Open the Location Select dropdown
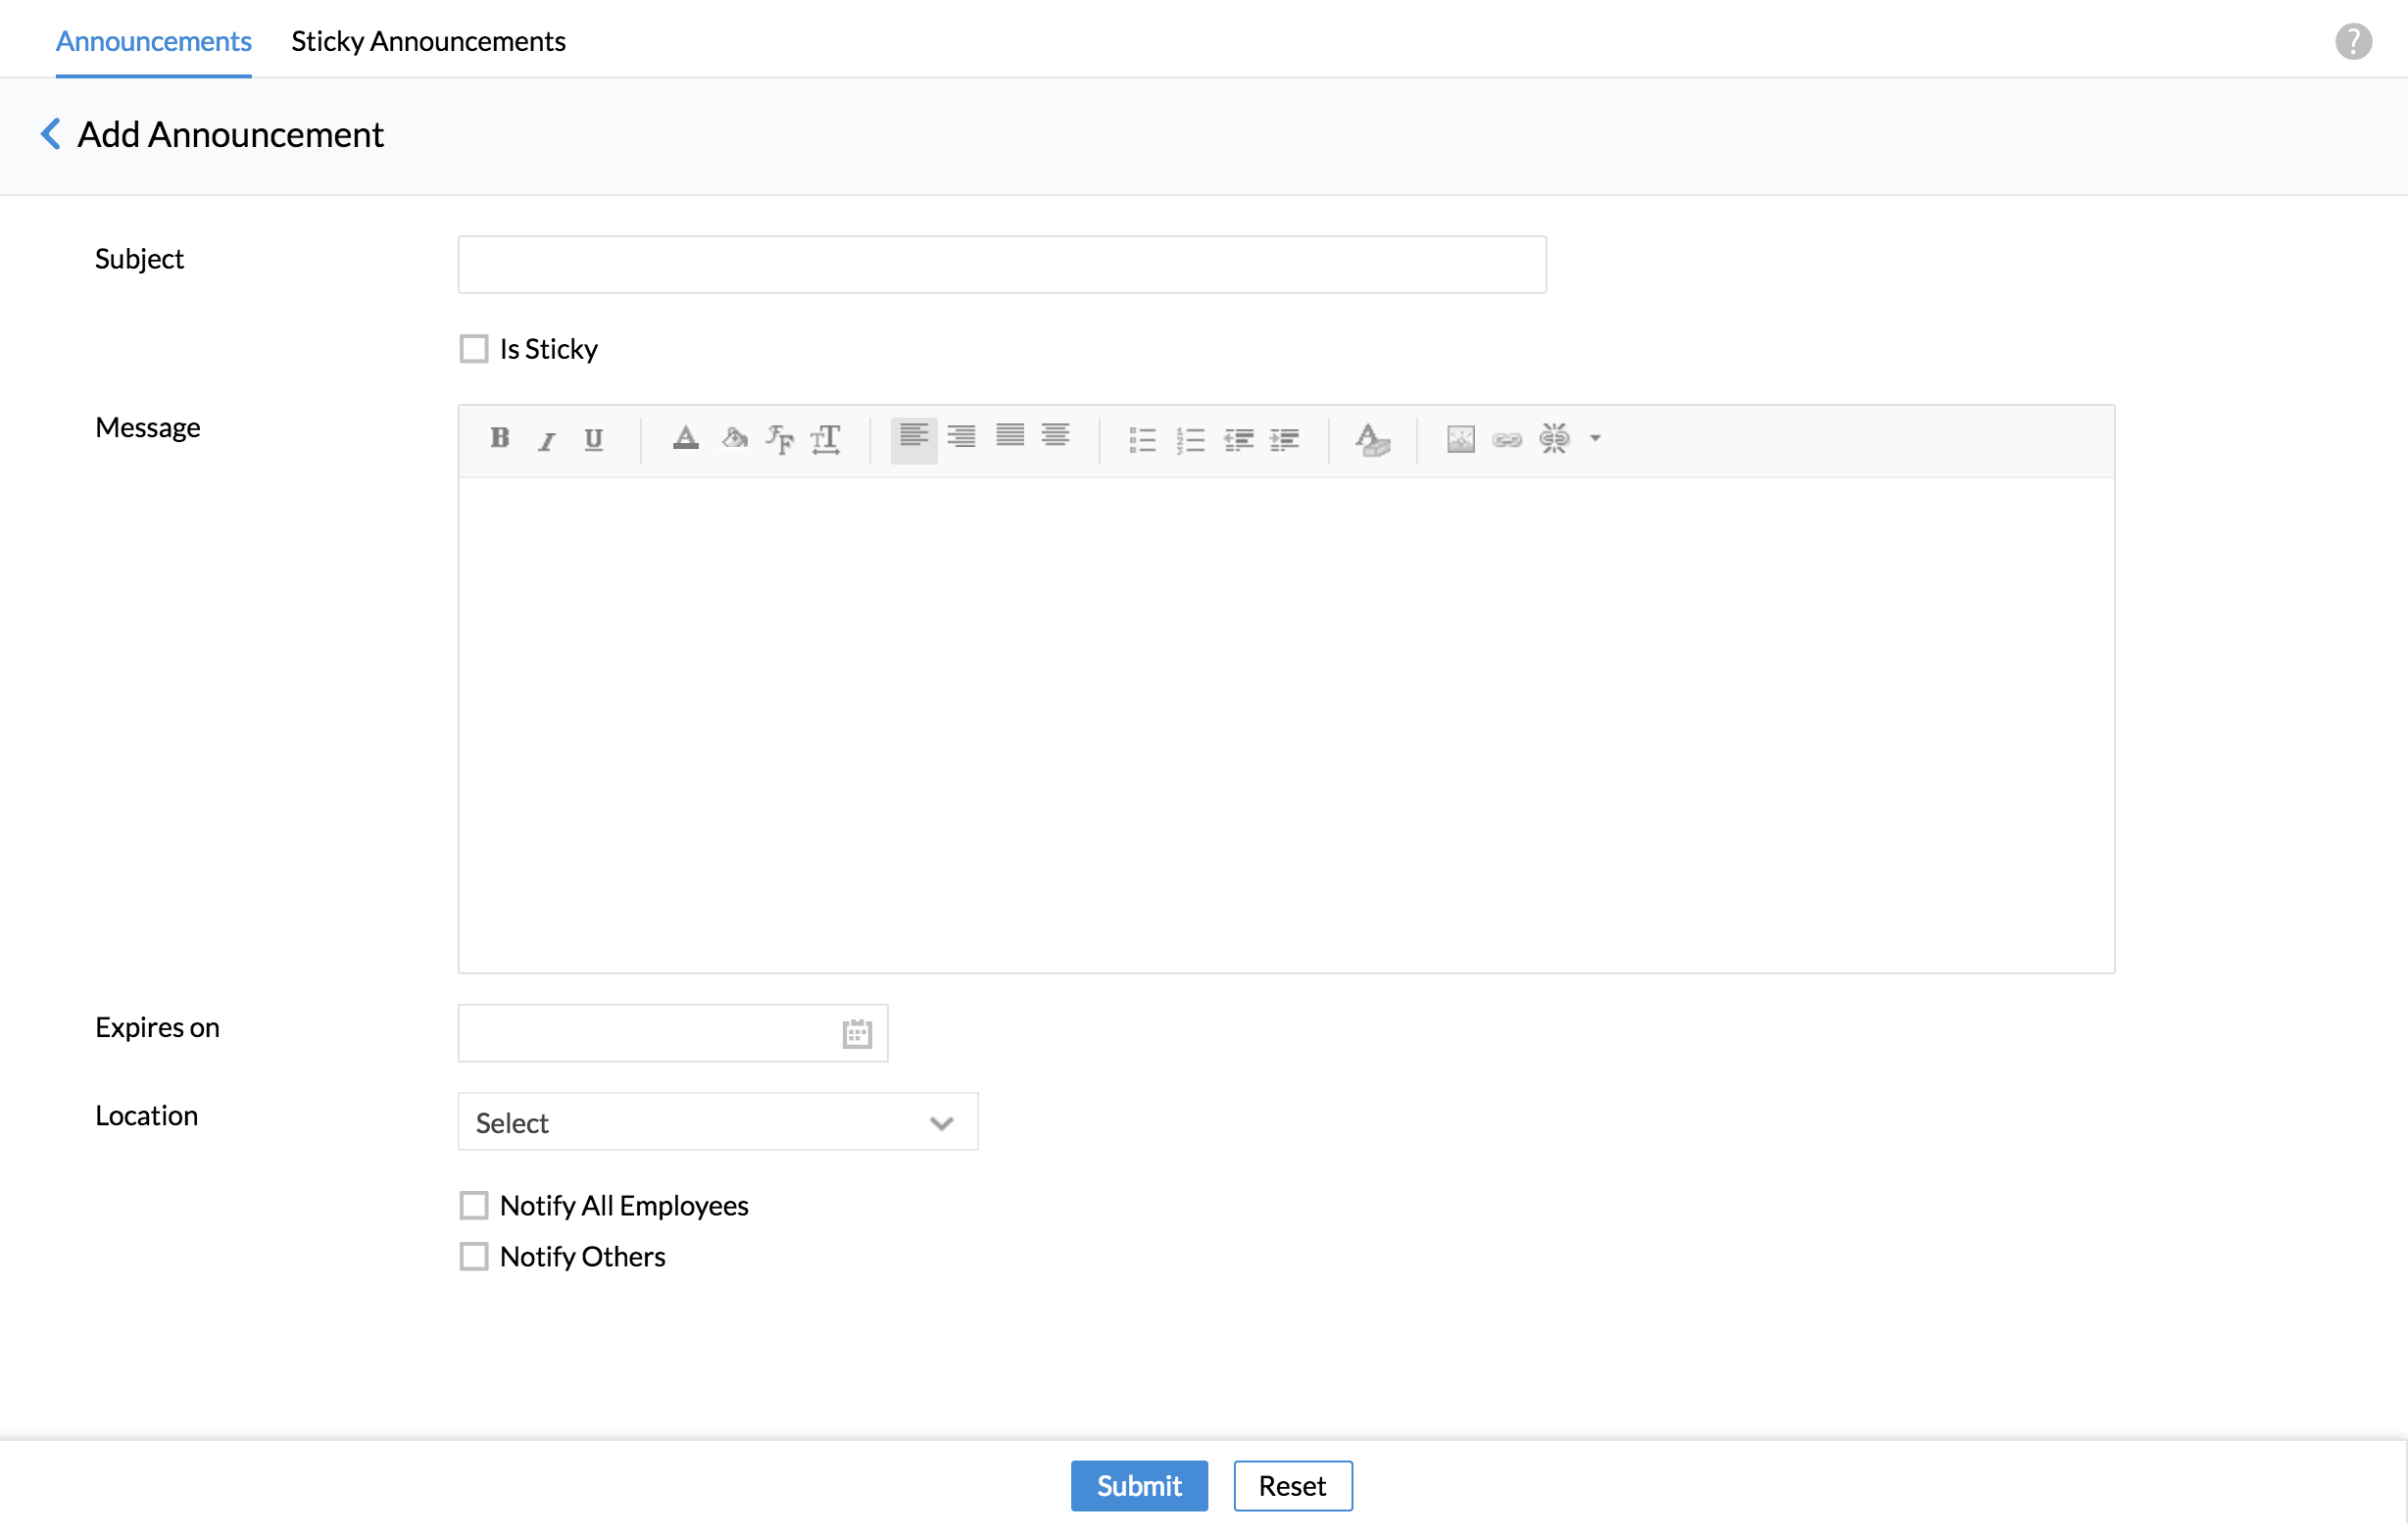Viewport: 2408px width, 1536px height. (717, 1122)
